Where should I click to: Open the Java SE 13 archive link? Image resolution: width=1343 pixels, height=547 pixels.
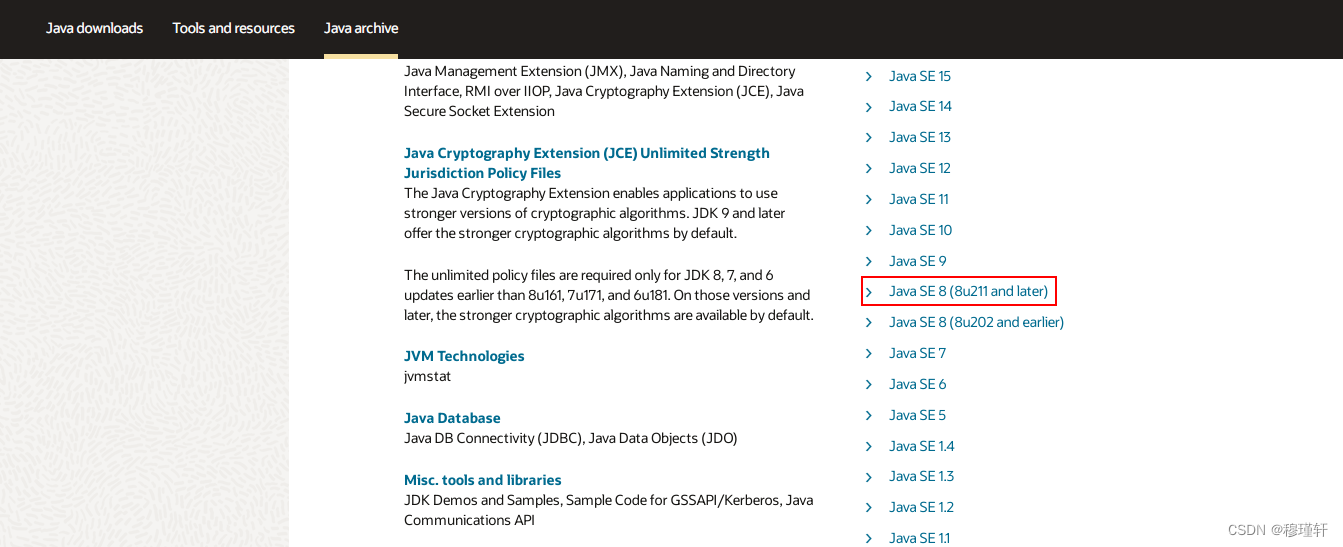tap(920, 137)
